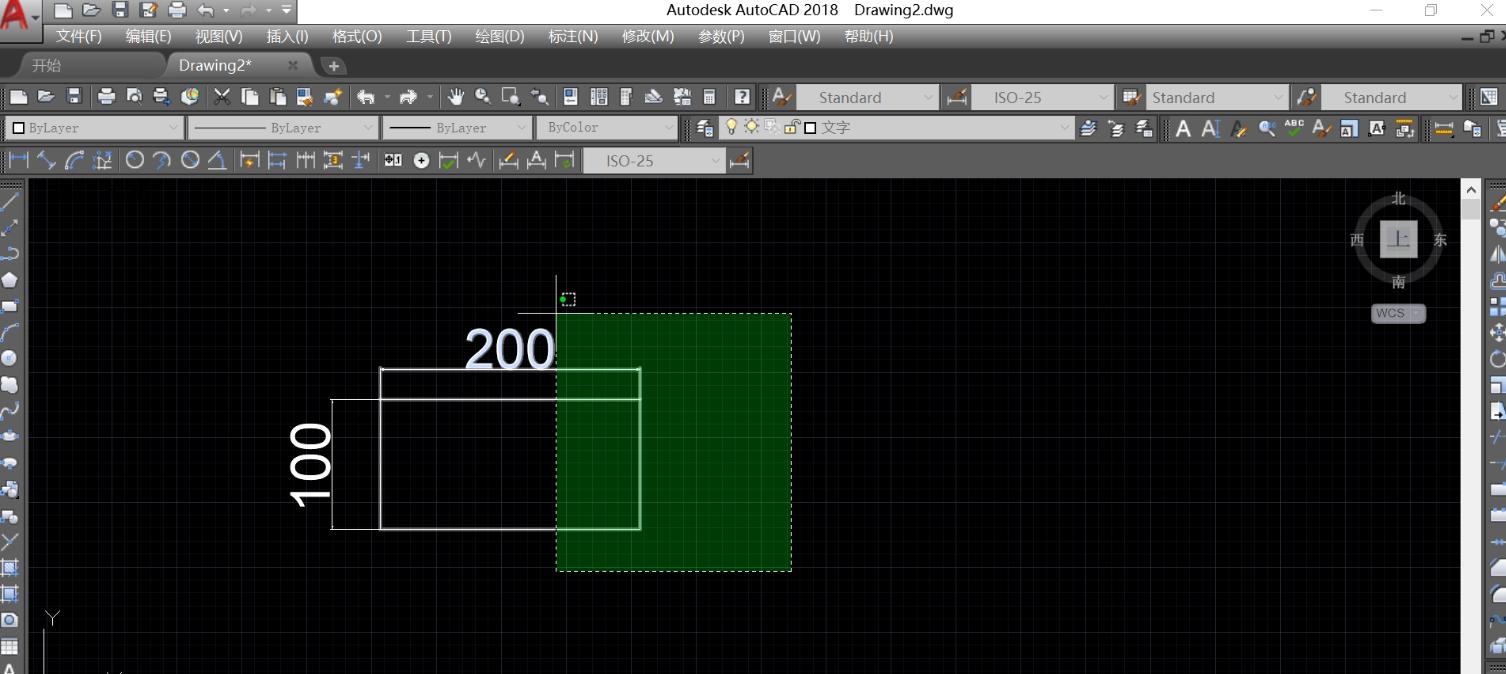This screenshot has height=674, width=1506.
Task: Expand top ISO-25 dimension style dropdown
Action: pyautogui.click(x=1041, y=97)
